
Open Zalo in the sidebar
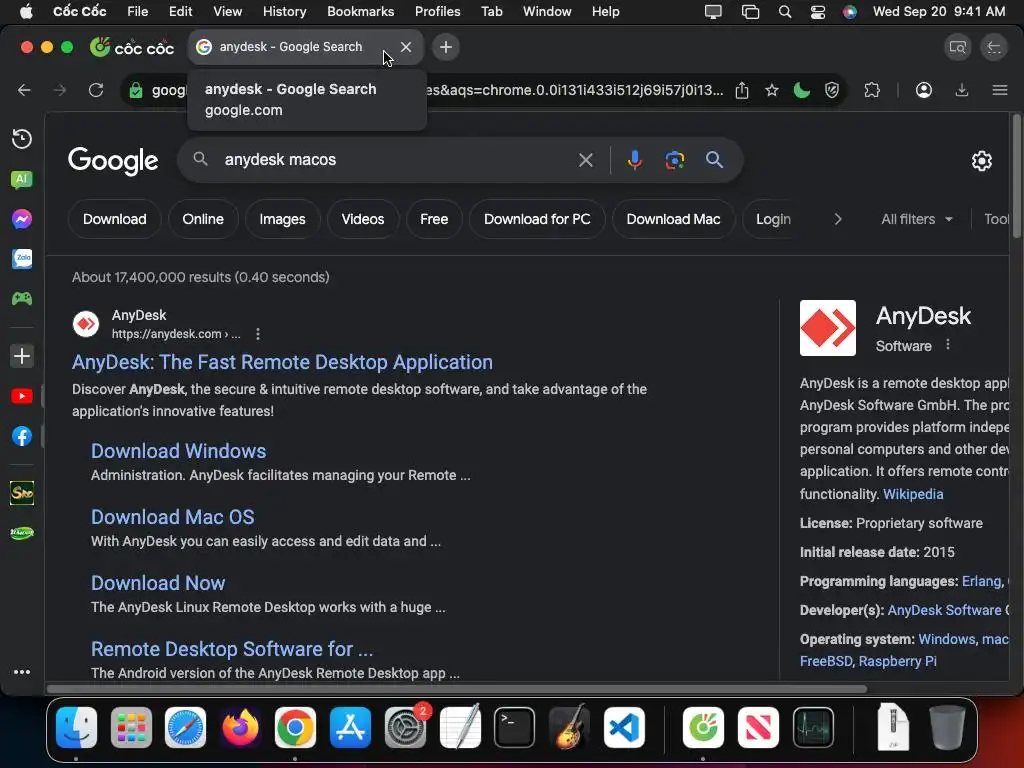click(x=22, y=259)
